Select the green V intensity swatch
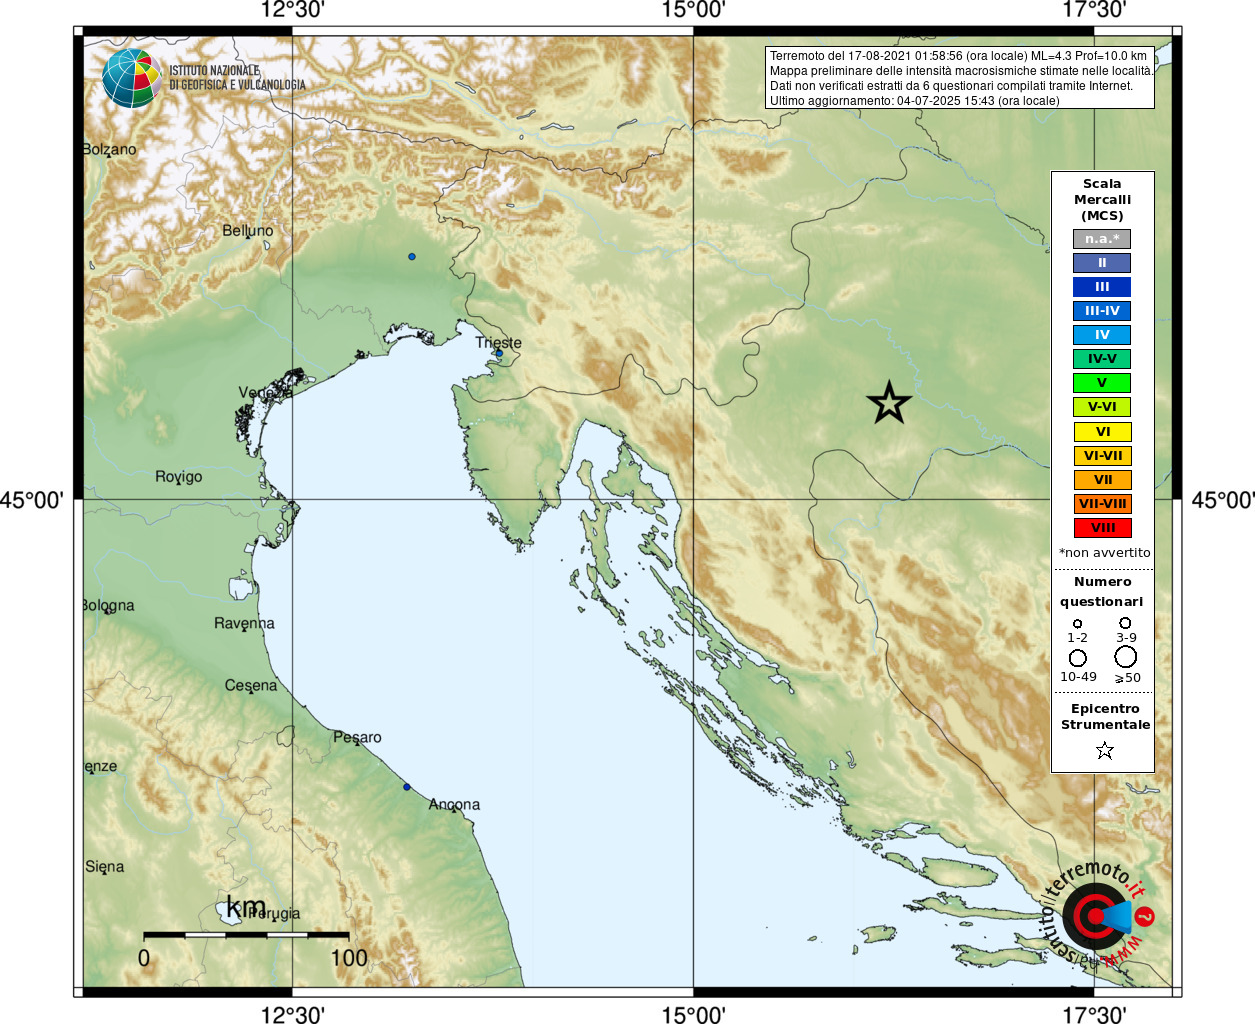Viewport: 1255px width, 1024px height. (1102, 383)
